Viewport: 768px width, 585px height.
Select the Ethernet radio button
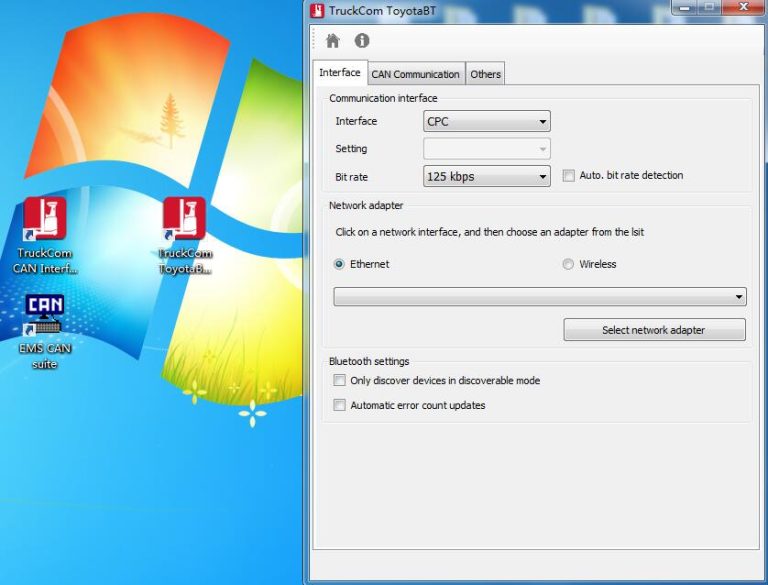(339, 264)
